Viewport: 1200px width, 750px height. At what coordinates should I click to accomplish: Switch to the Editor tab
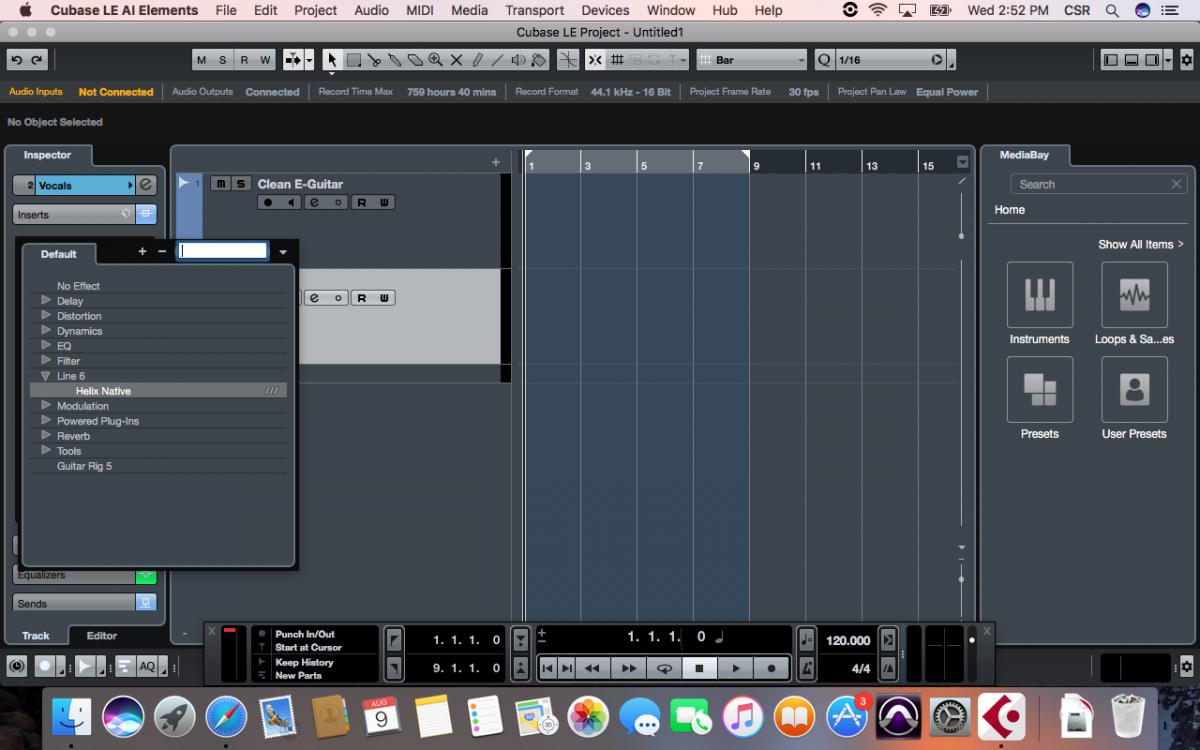click(101, 636)
